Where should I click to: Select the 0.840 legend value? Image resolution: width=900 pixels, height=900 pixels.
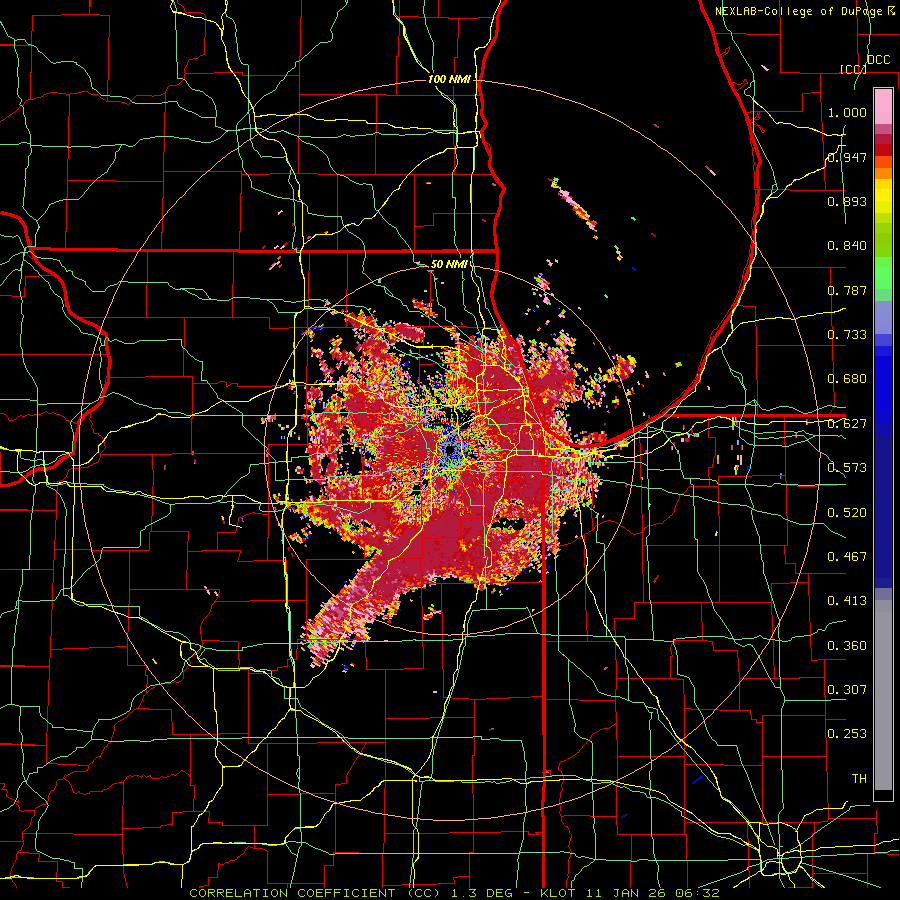tap(847, 246)
